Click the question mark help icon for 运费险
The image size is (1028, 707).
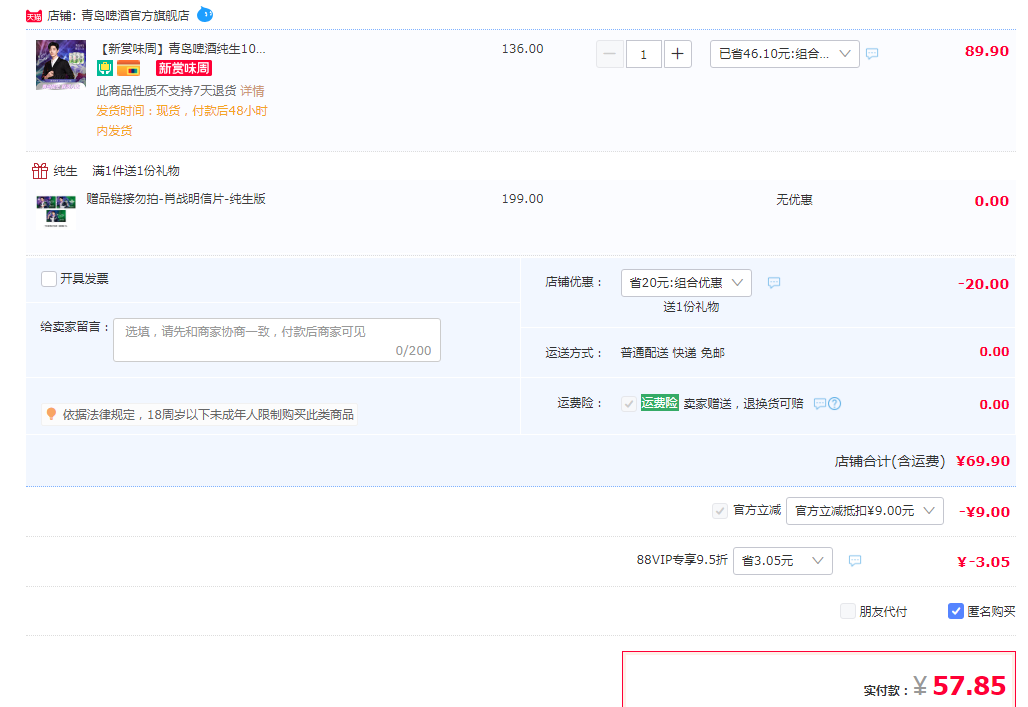(x=835, y=403)
